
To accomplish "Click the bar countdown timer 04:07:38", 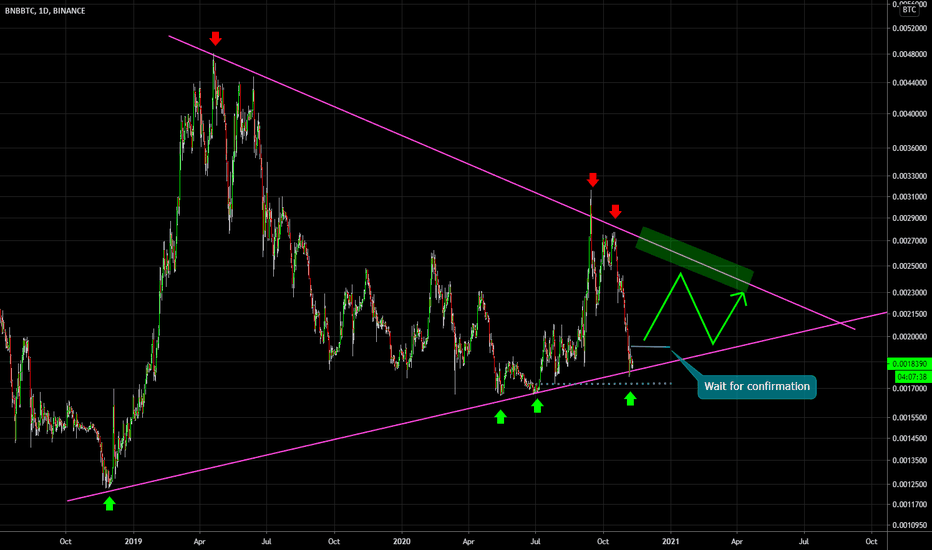I will 912,376.
